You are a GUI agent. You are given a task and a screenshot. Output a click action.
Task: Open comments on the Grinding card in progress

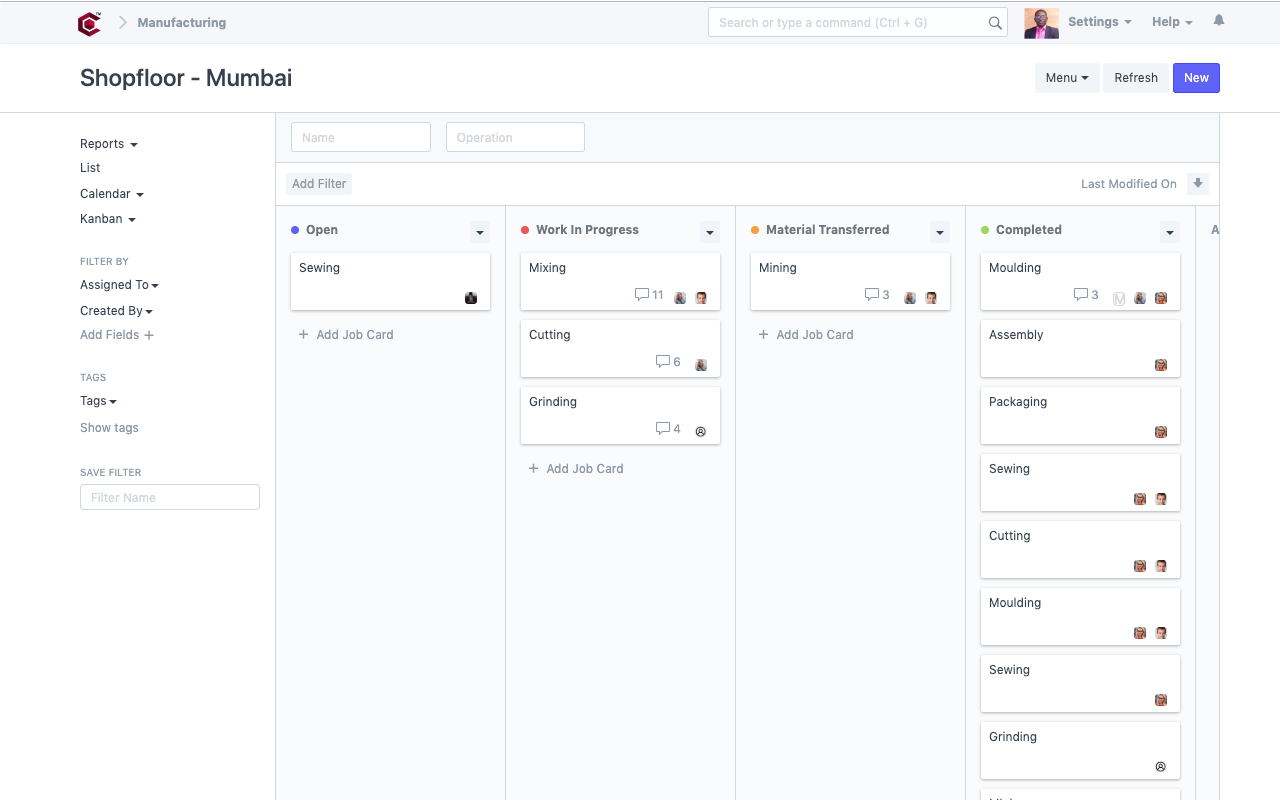pos(661,428)
